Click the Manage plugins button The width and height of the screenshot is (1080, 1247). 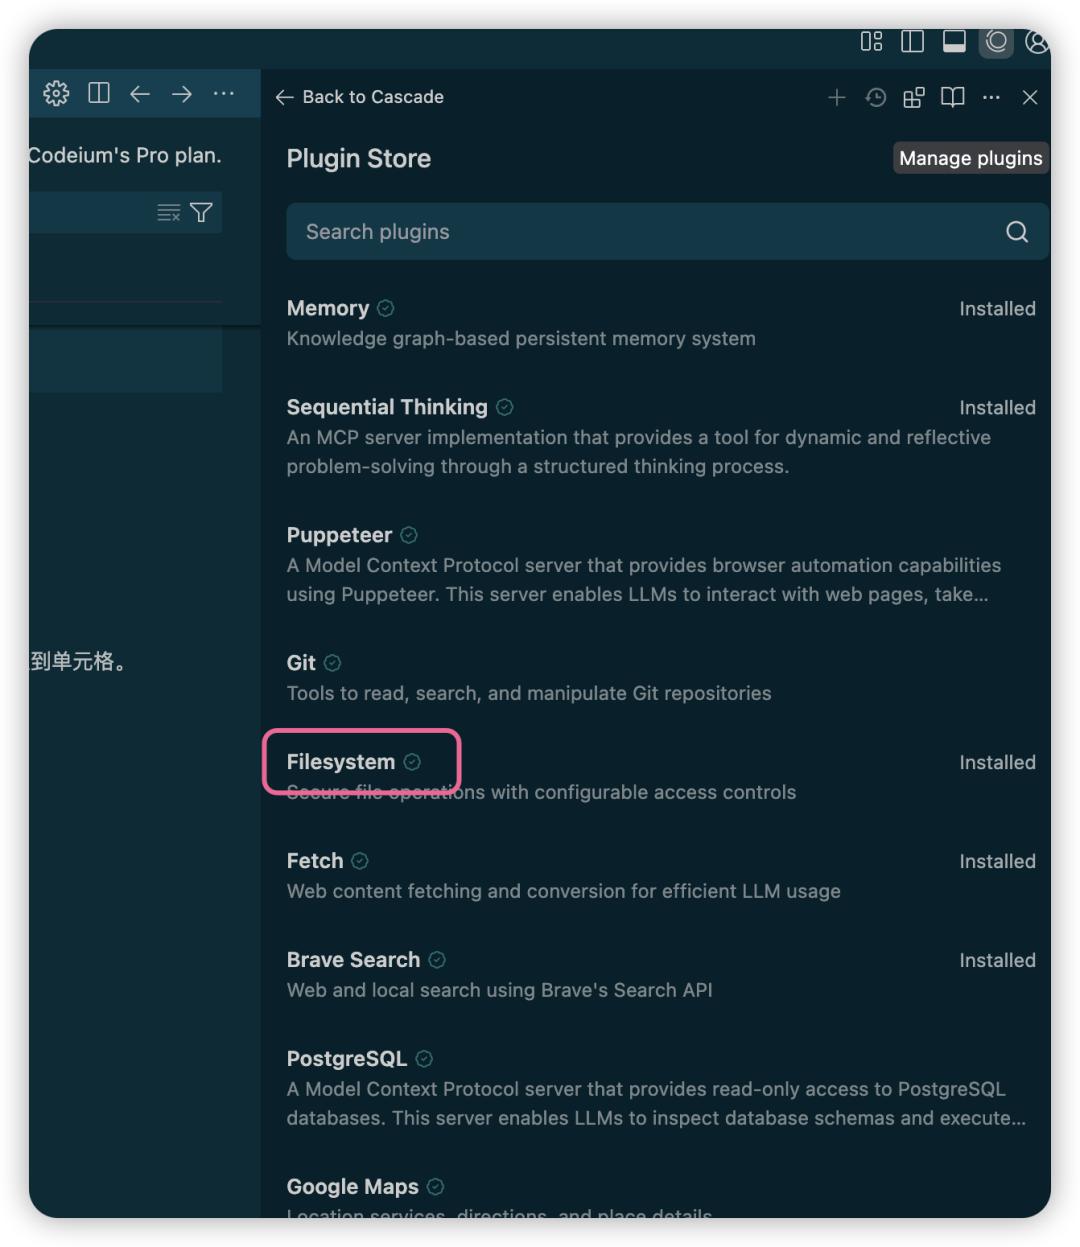click(x=970, y=158)
